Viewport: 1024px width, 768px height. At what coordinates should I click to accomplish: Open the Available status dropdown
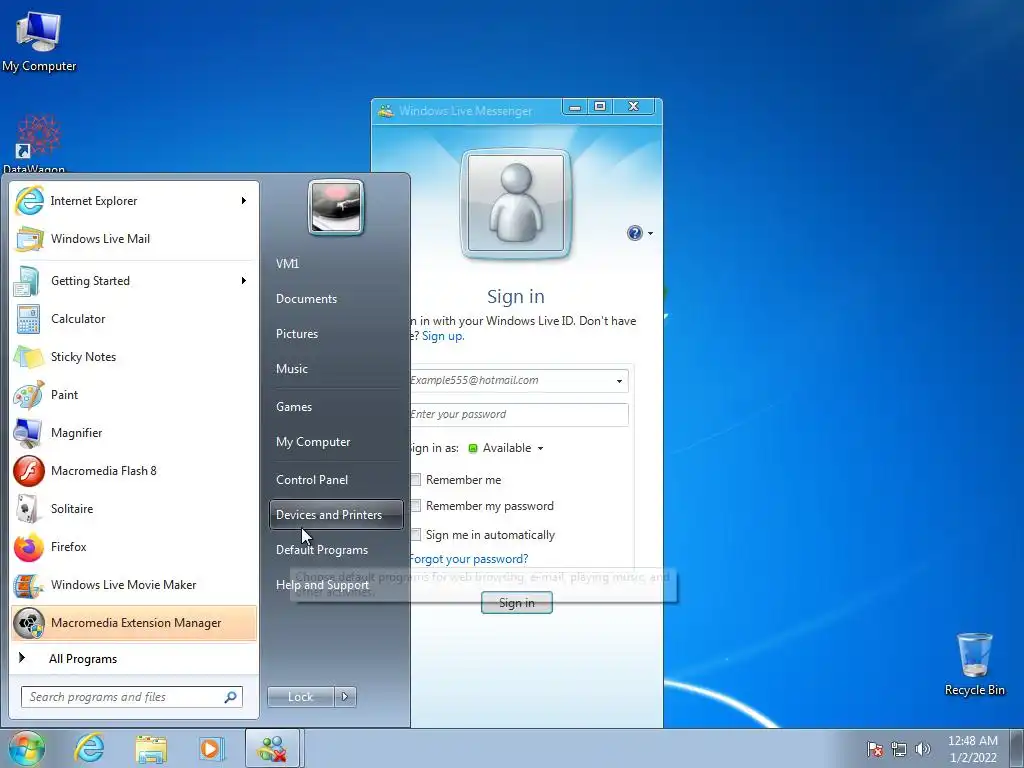(x=540, y=448)
